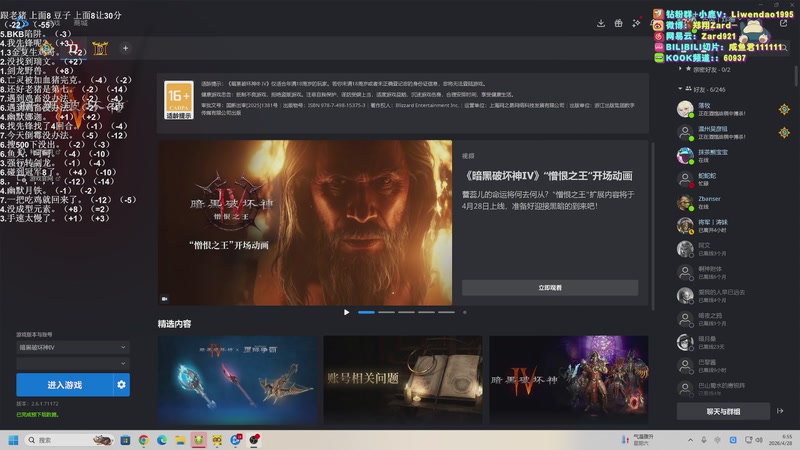Open the 憎恨之王 cinematic banner image
This screenshot has height=450, width=800.
tap(305, 223)
